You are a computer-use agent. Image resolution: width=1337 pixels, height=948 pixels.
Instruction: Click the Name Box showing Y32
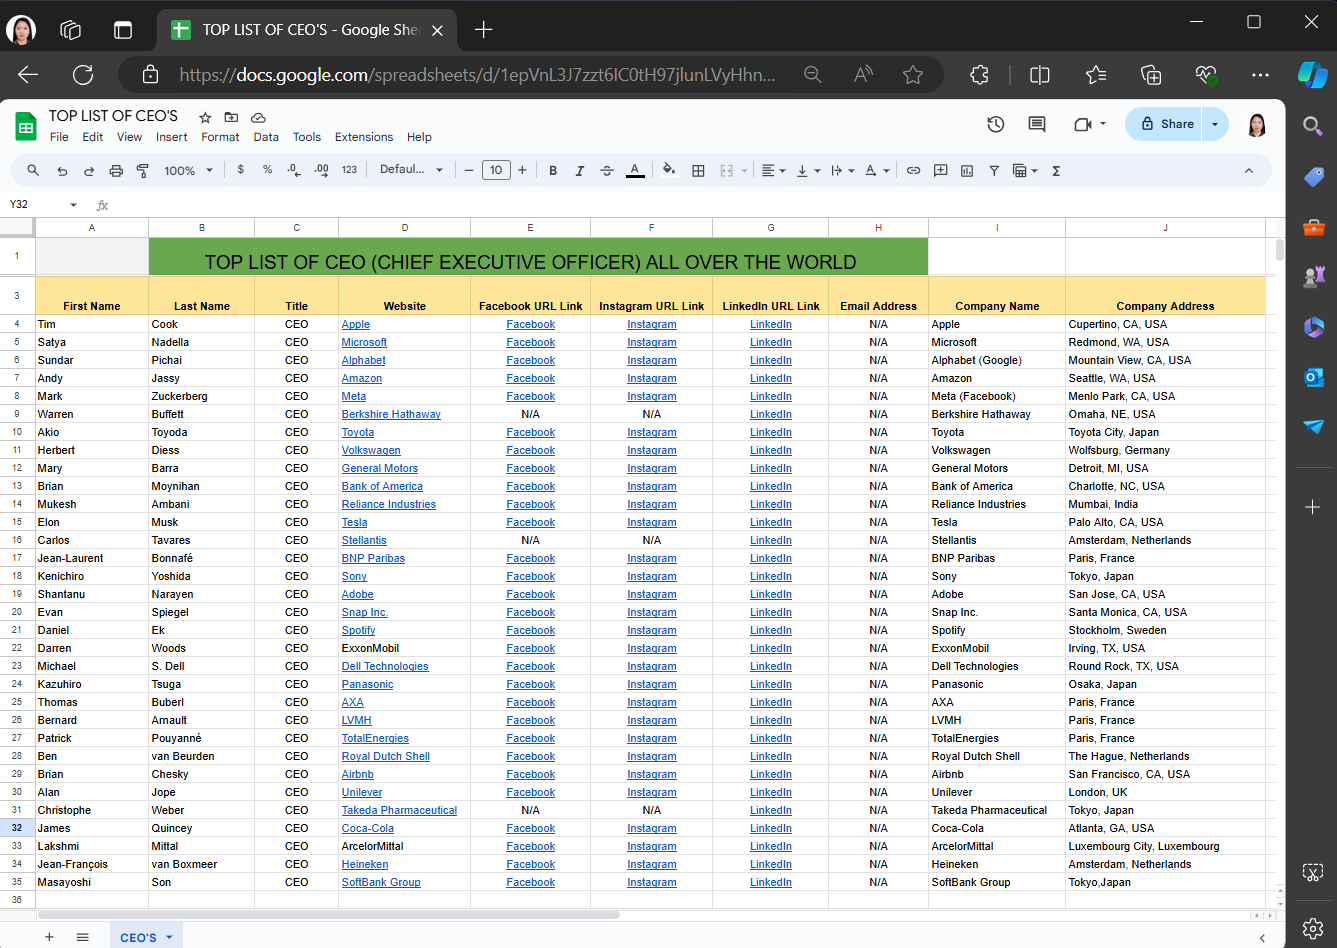[x=35, y=205]
